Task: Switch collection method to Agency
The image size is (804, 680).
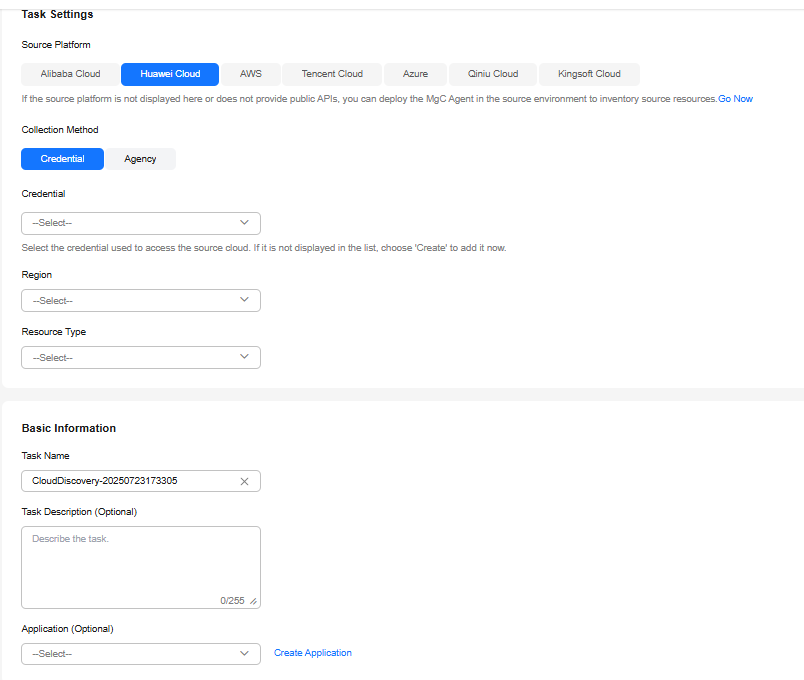Action: [x=140, y=159]
